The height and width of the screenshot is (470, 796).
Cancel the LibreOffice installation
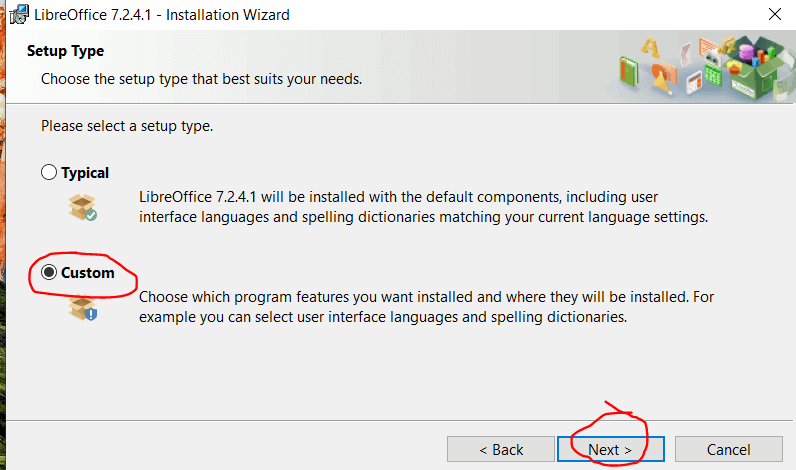pos(728,450)
